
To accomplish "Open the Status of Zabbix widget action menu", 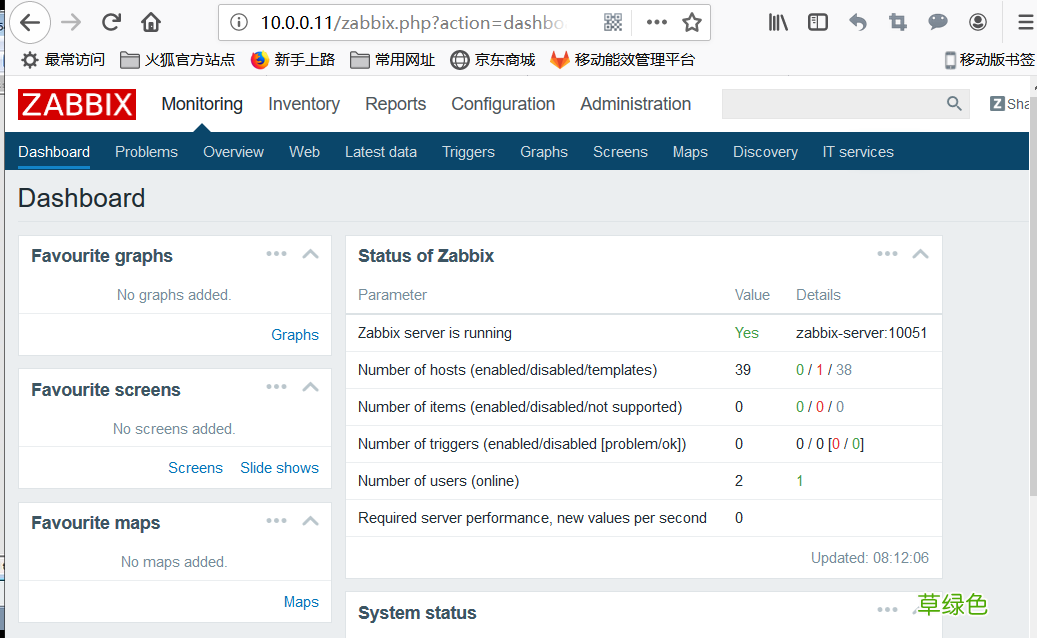I will coord(887,254).
